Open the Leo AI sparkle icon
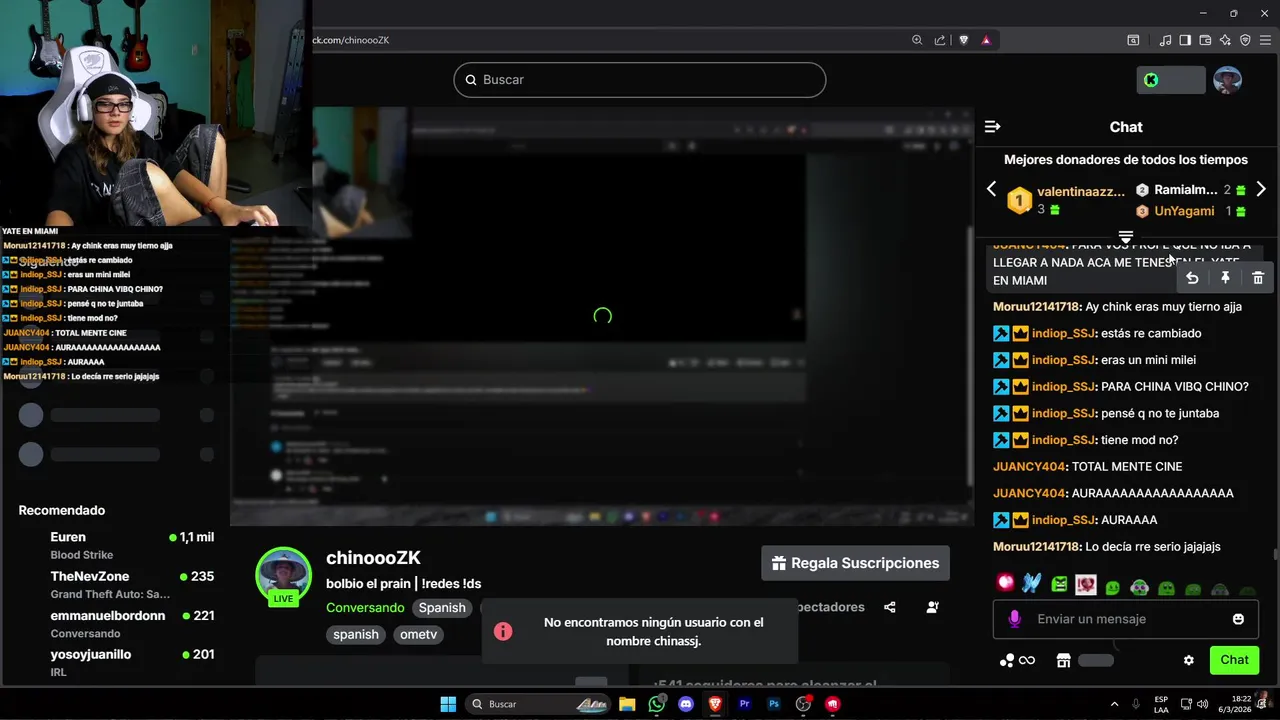 coord(1225,40)
